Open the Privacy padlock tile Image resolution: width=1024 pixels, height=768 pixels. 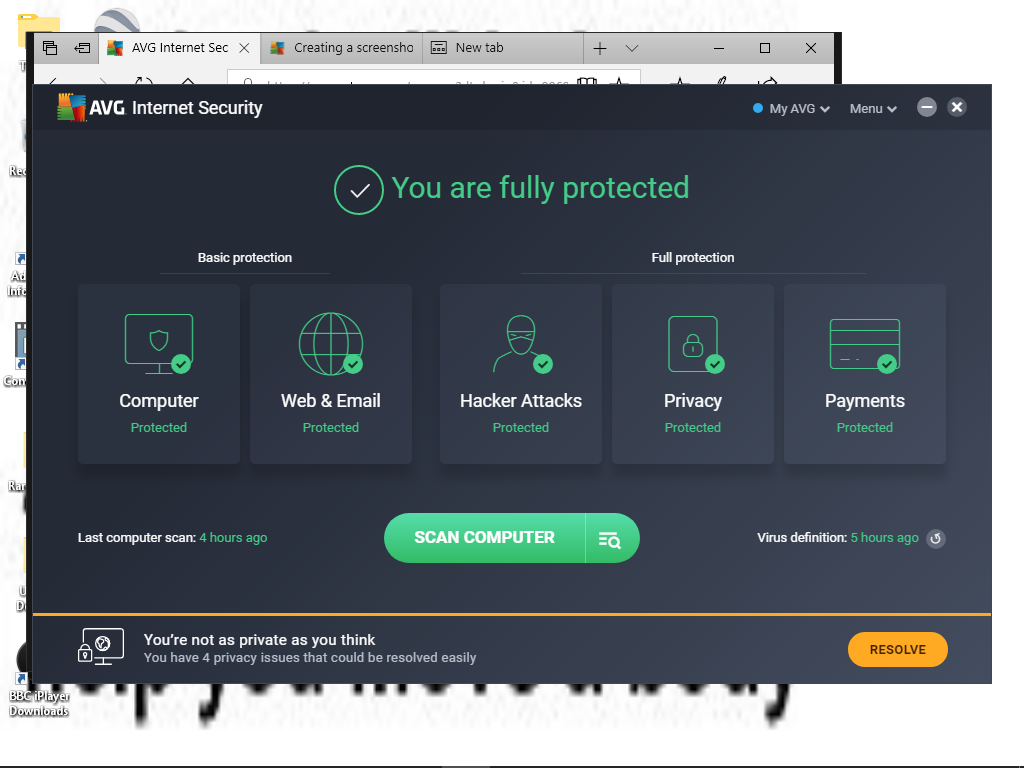point(692,374)
